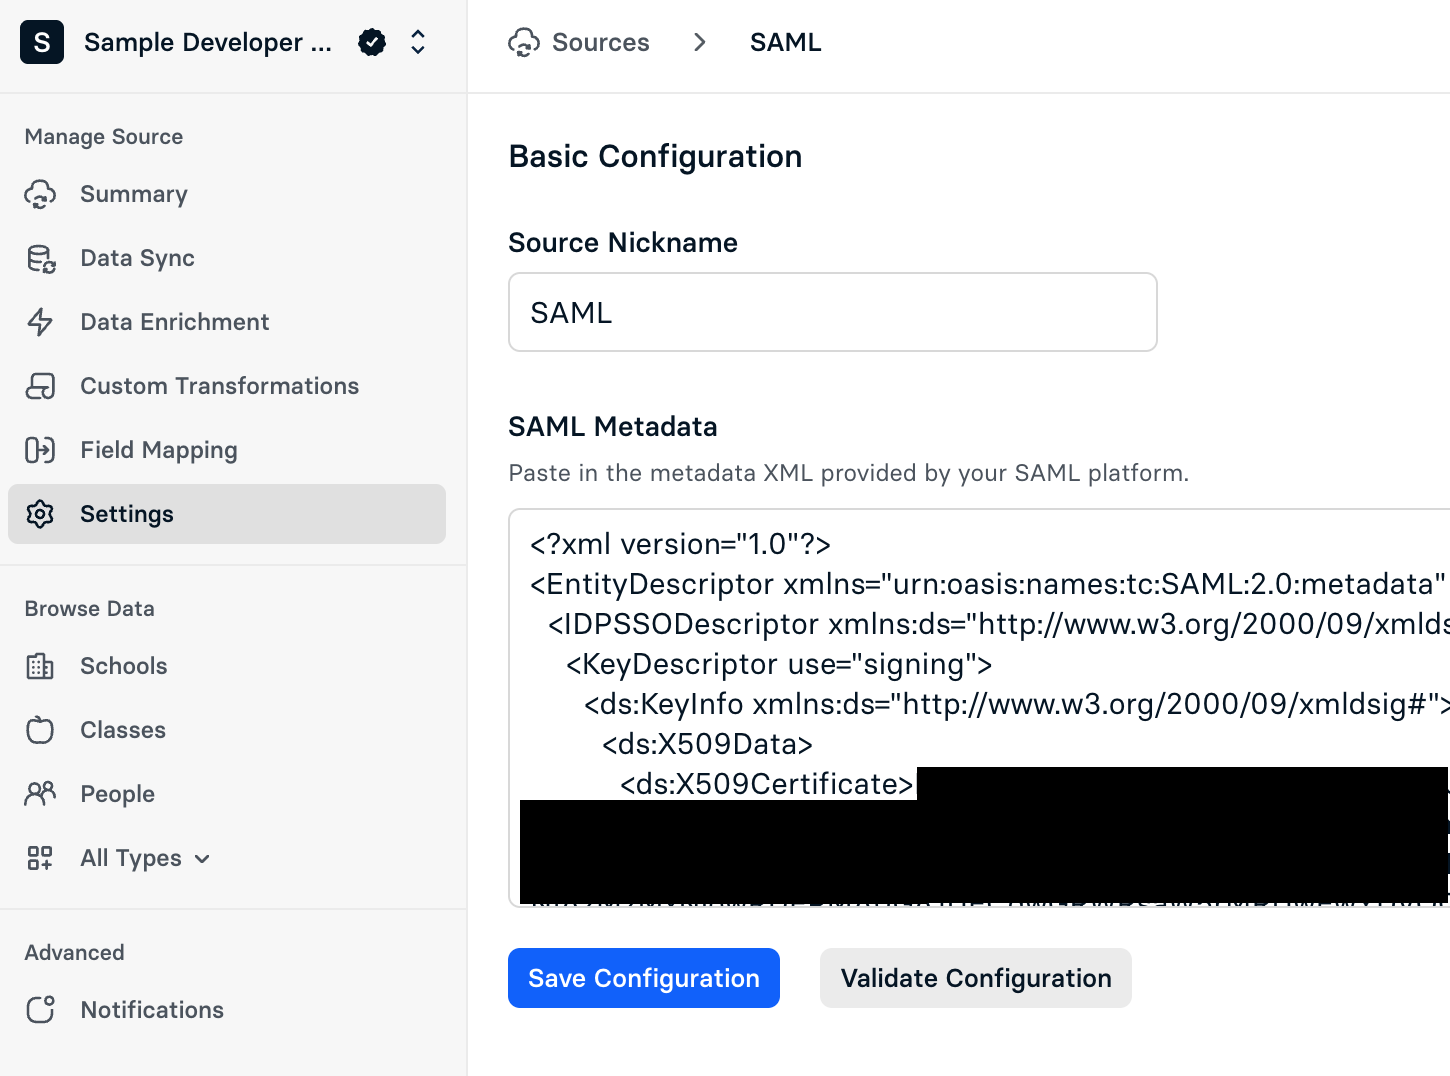Open the workspace switcher chevron
Screen dimensions: 1450x1076
[x=418, y=42]
